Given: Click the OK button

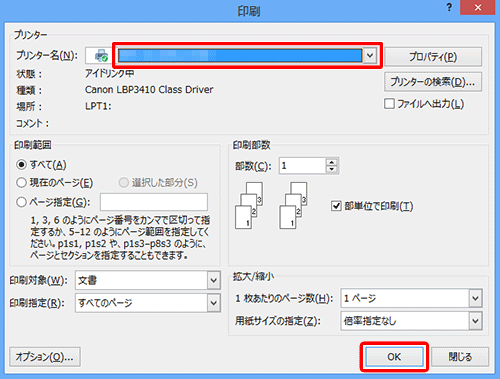Looking at the screenshot, I should 394,357.
